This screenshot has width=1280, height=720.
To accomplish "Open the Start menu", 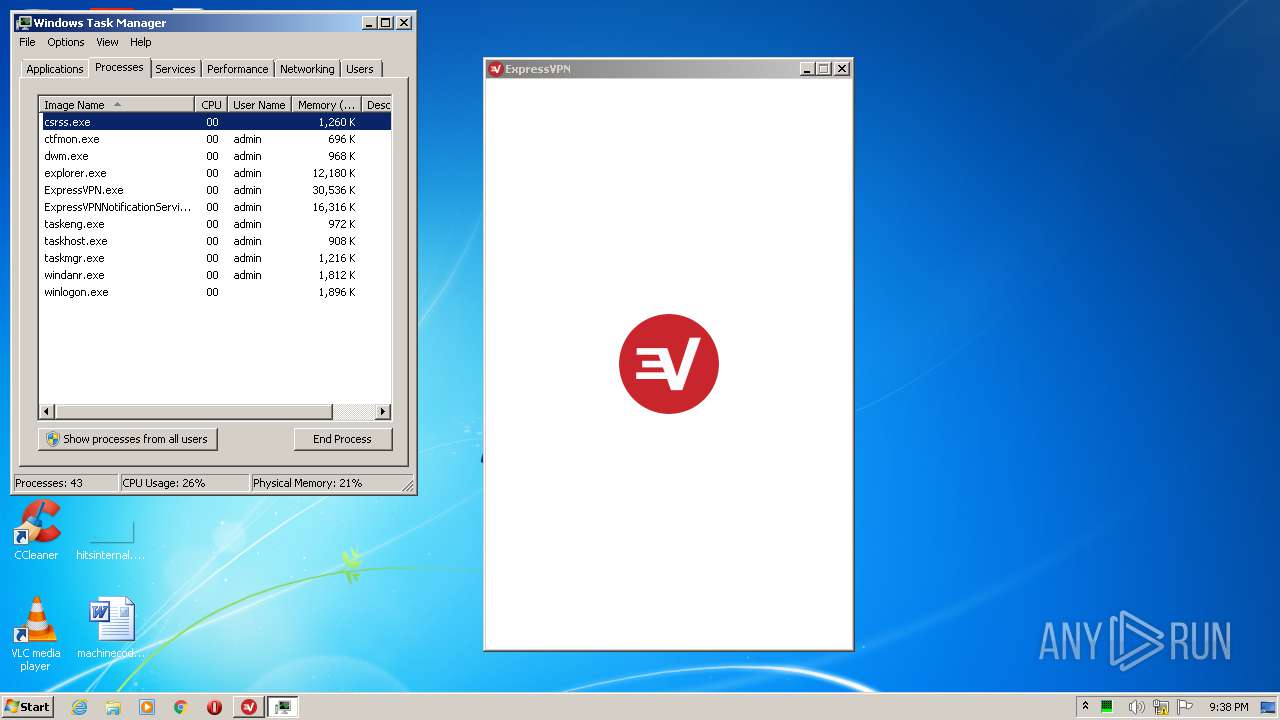I will pos(27,707).
